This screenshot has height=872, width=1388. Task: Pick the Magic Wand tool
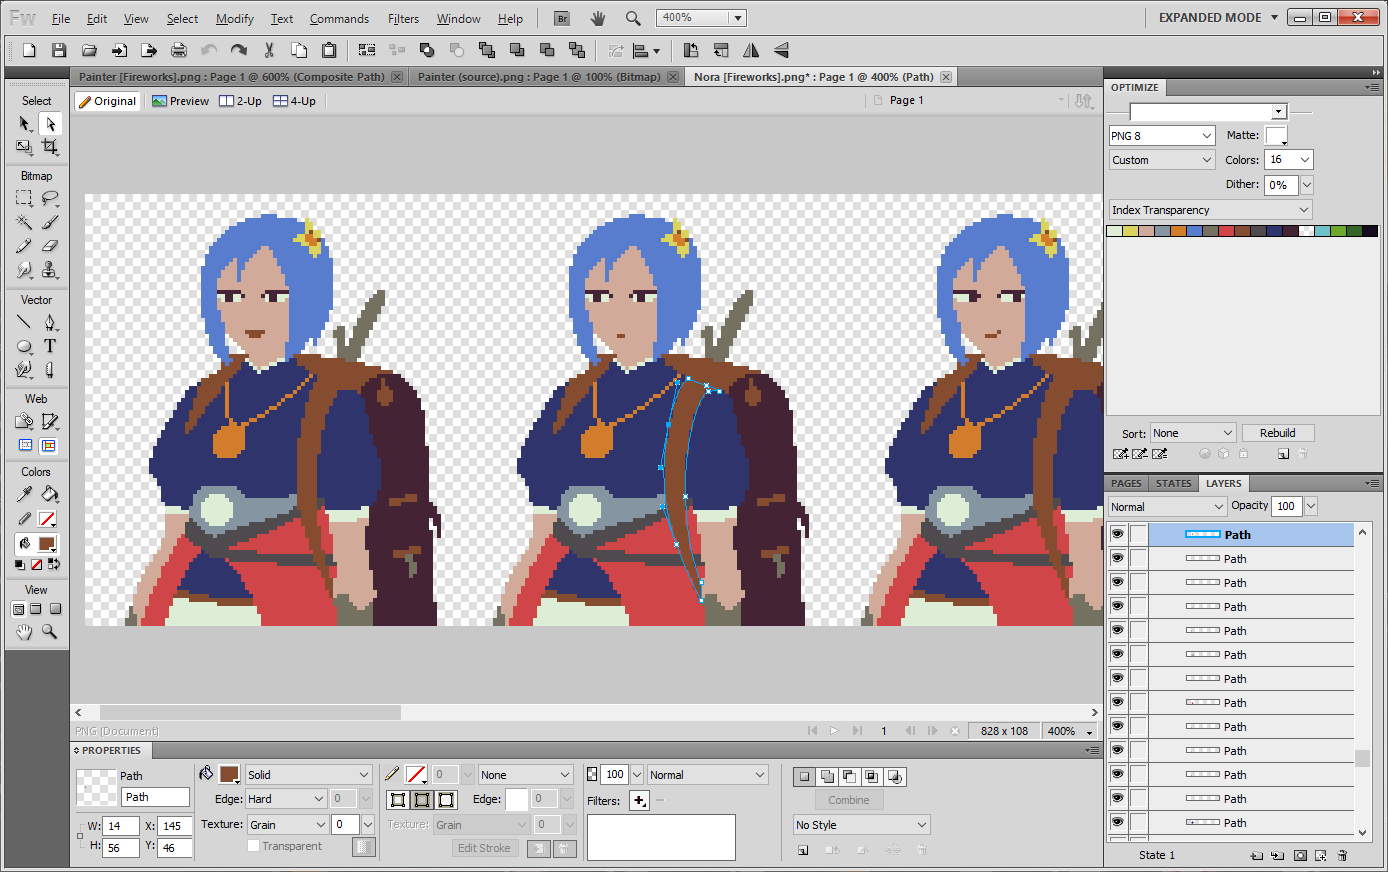[x=24, y=222]
